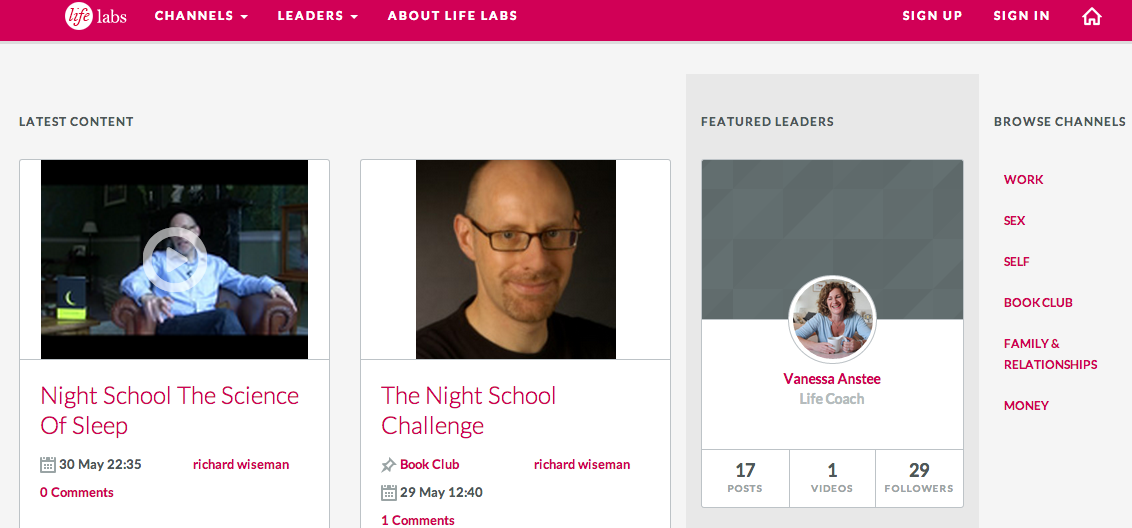Click the Life Labs logo
This screenshot has height=528, width=1132.
point(96,16)
